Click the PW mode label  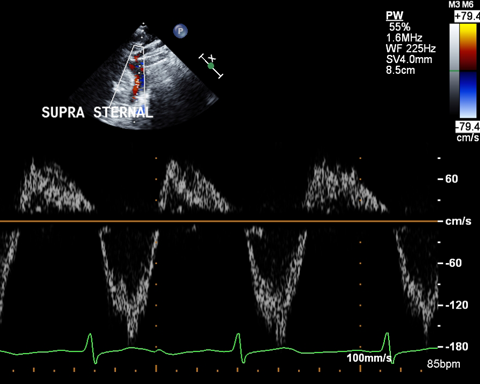point(394,16)
